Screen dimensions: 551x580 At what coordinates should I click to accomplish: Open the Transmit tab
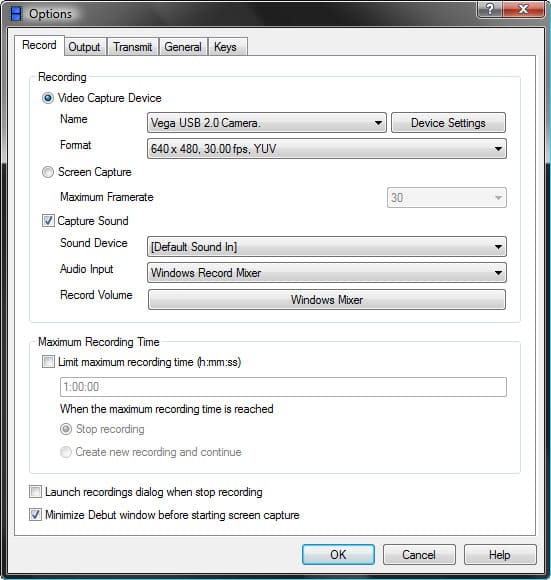pyautogui.click(x=133, y=47)
